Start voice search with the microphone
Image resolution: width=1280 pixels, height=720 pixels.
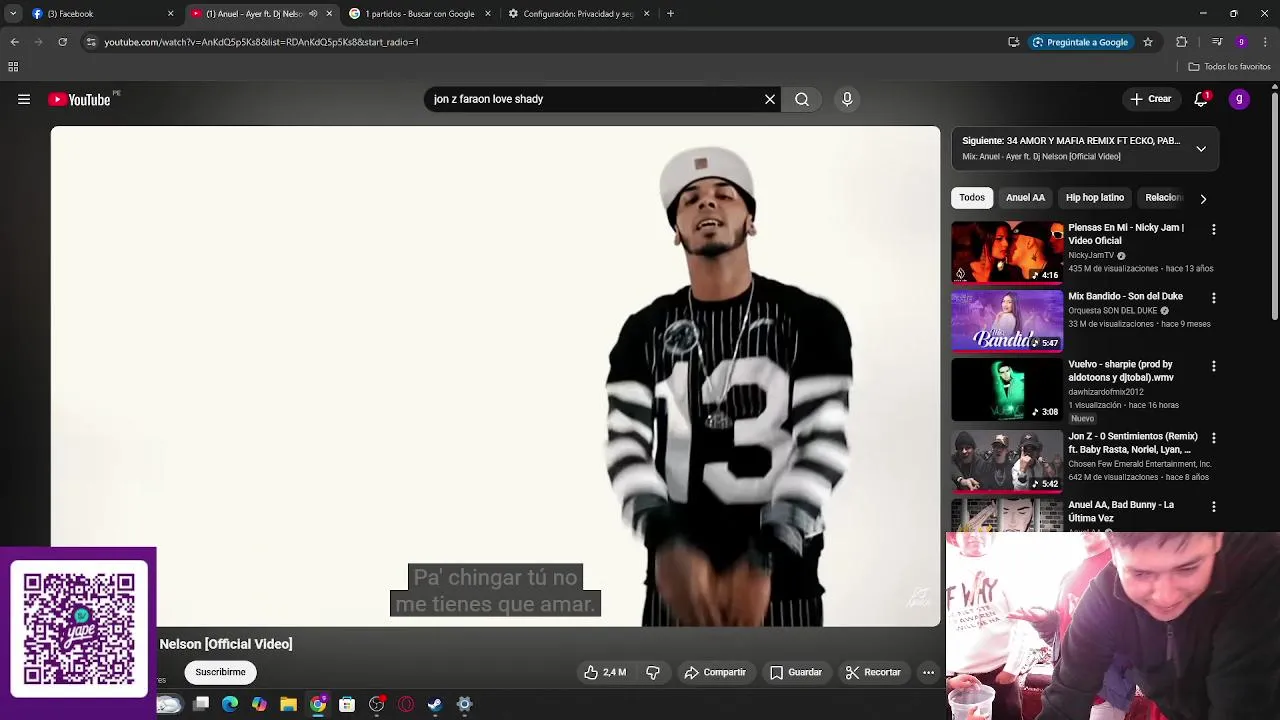coord(847,99)
